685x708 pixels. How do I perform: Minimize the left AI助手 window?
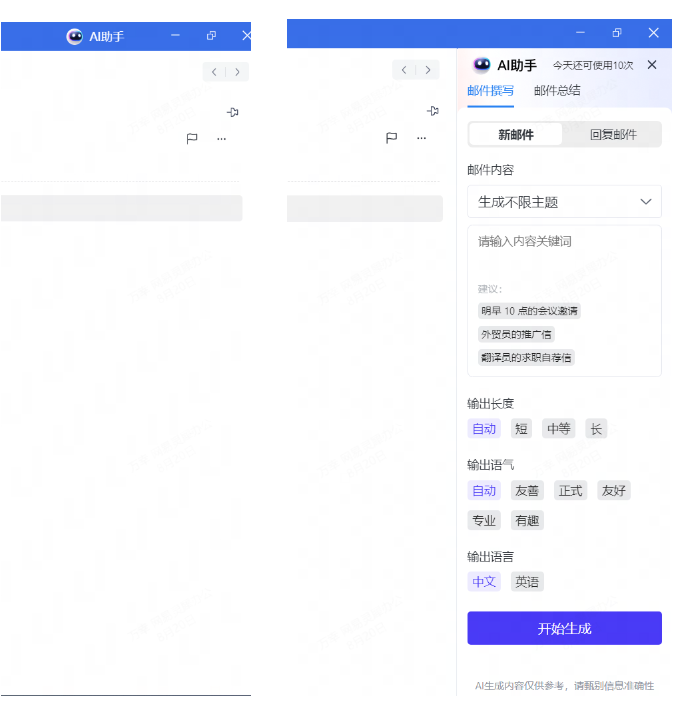click(175, 35)
